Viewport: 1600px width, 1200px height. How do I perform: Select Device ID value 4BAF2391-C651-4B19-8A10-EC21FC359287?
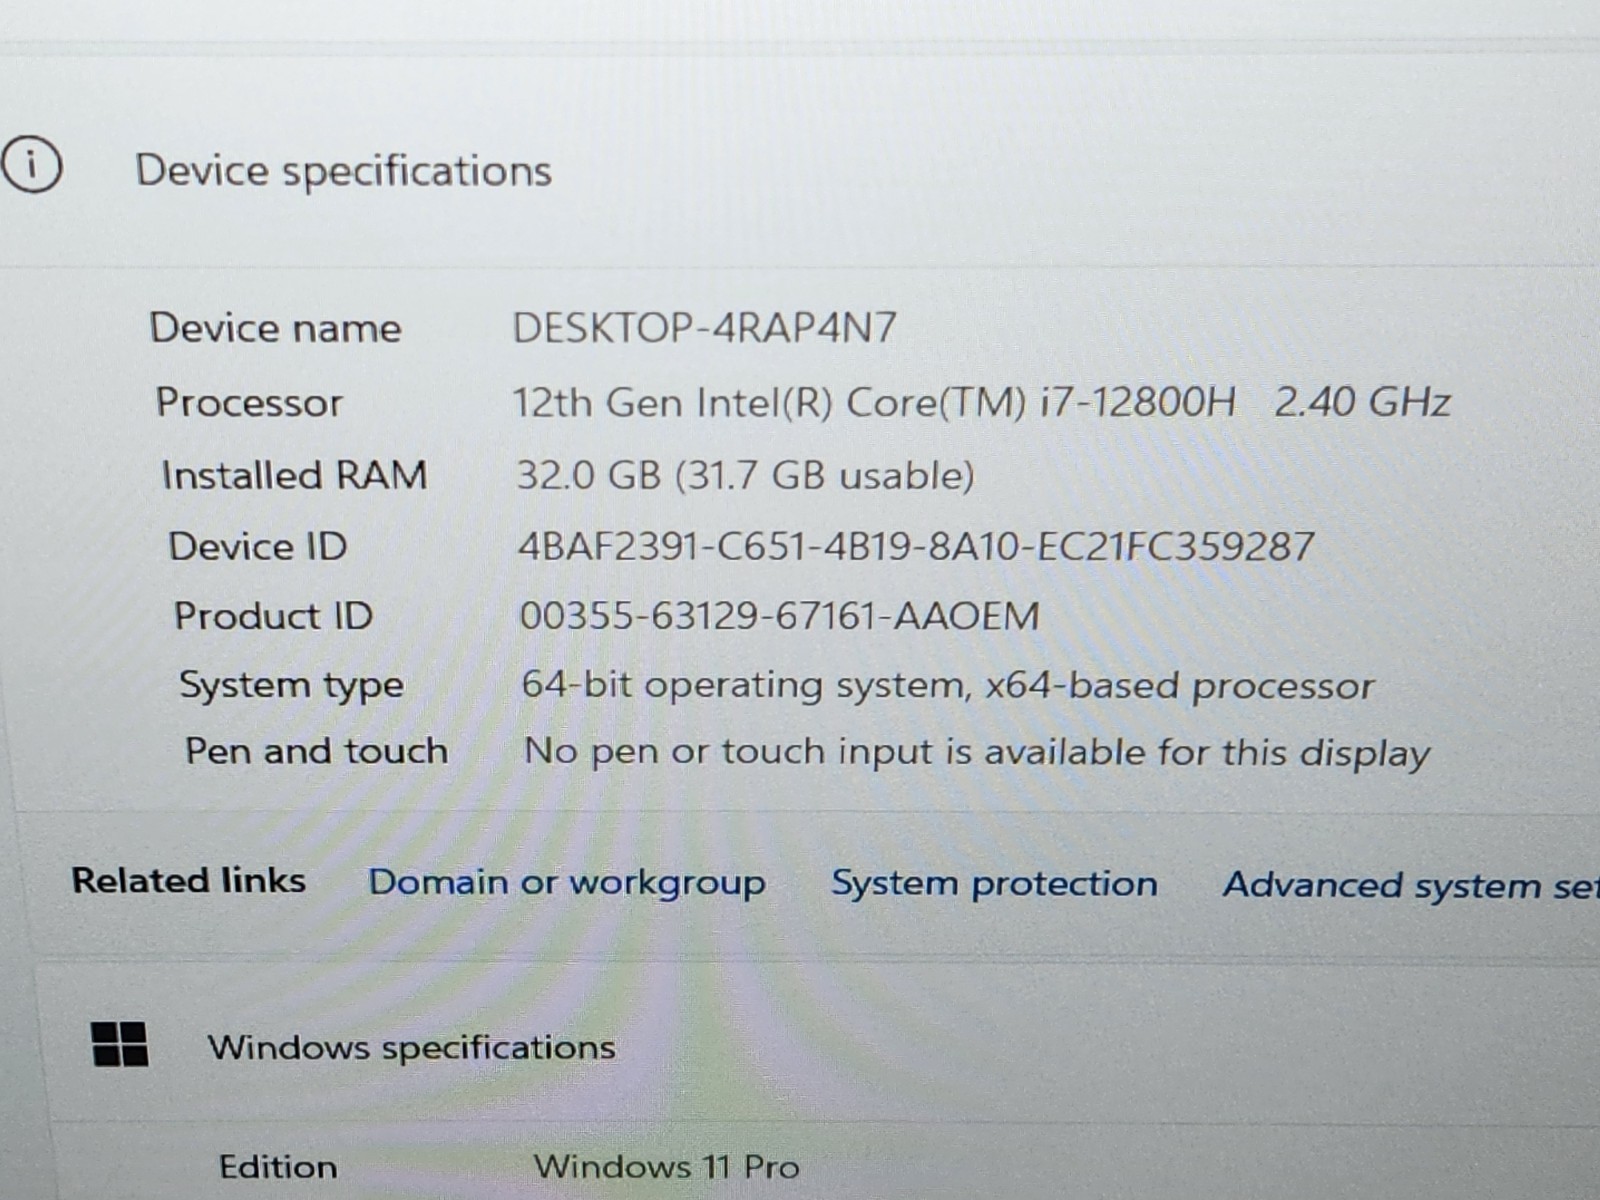tap(916, 546)
